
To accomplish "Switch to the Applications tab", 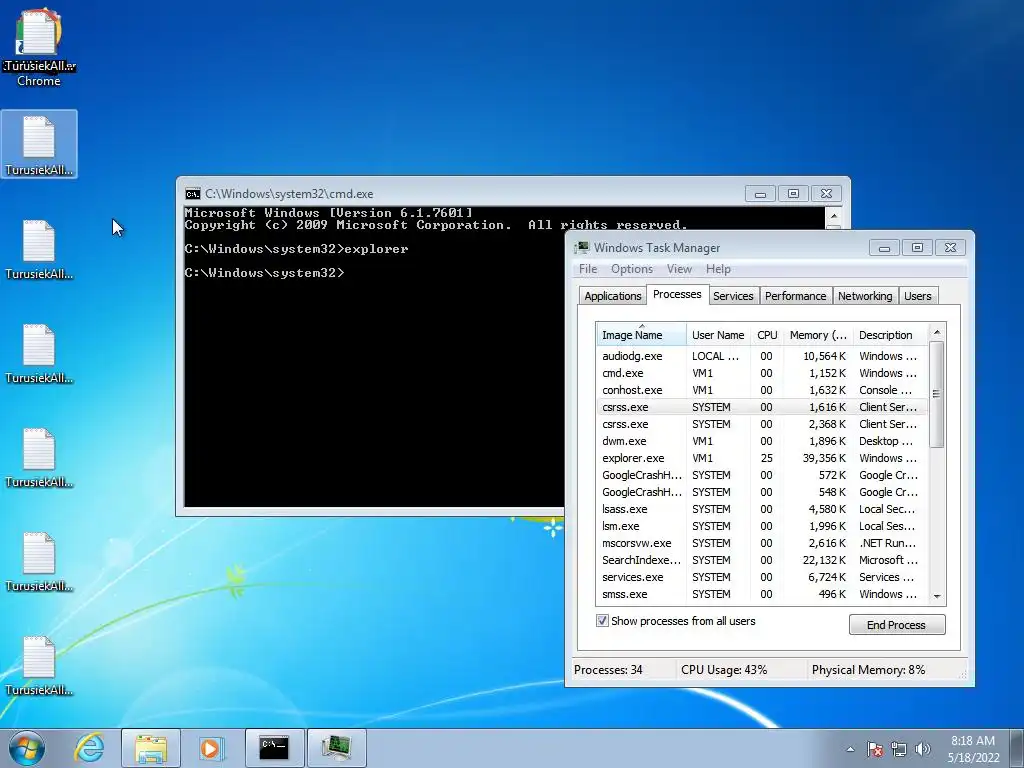I will coord(613,296).
